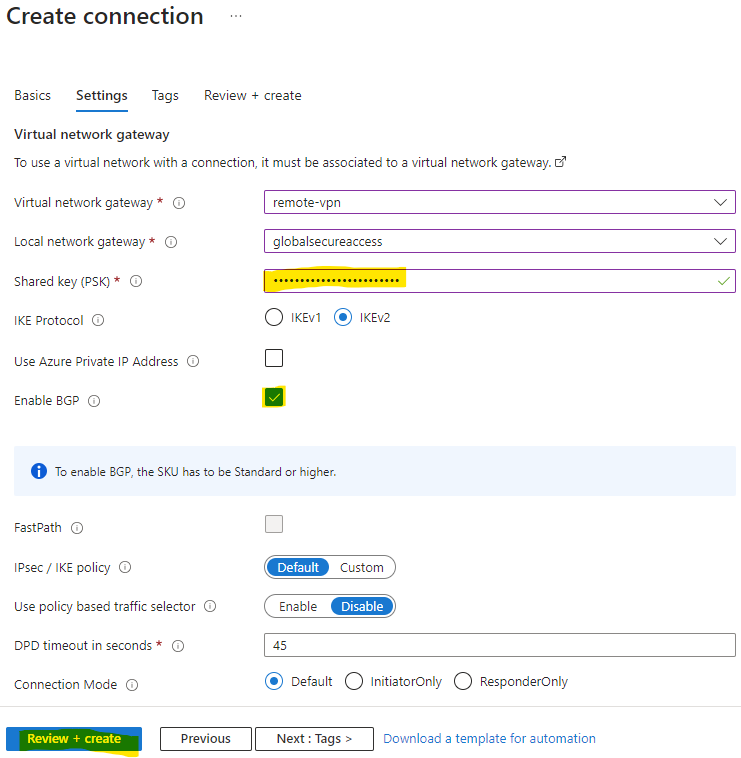Click info icon next to Enable BGP
Image resolution: width=741 pixels, height=758 pixels.
pos(94,401)
